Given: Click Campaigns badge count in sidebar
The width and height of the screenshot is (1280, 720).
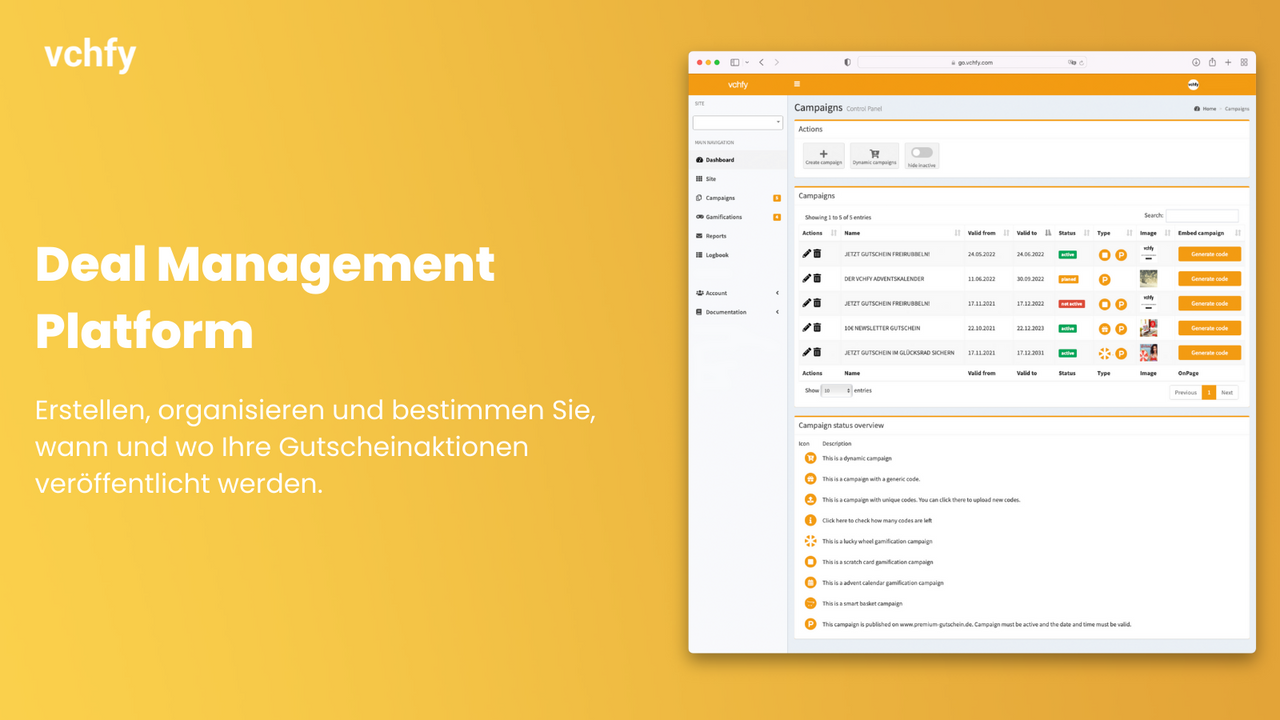Looking at the screenshot, I should [x=777, y=198].
